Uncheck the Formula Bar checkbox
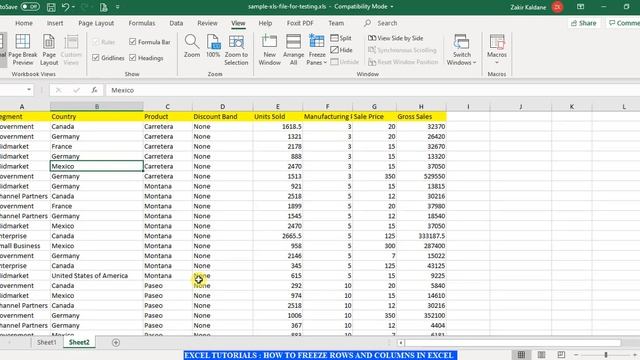This screenshot has width=640, height=360. click(133, 42)
